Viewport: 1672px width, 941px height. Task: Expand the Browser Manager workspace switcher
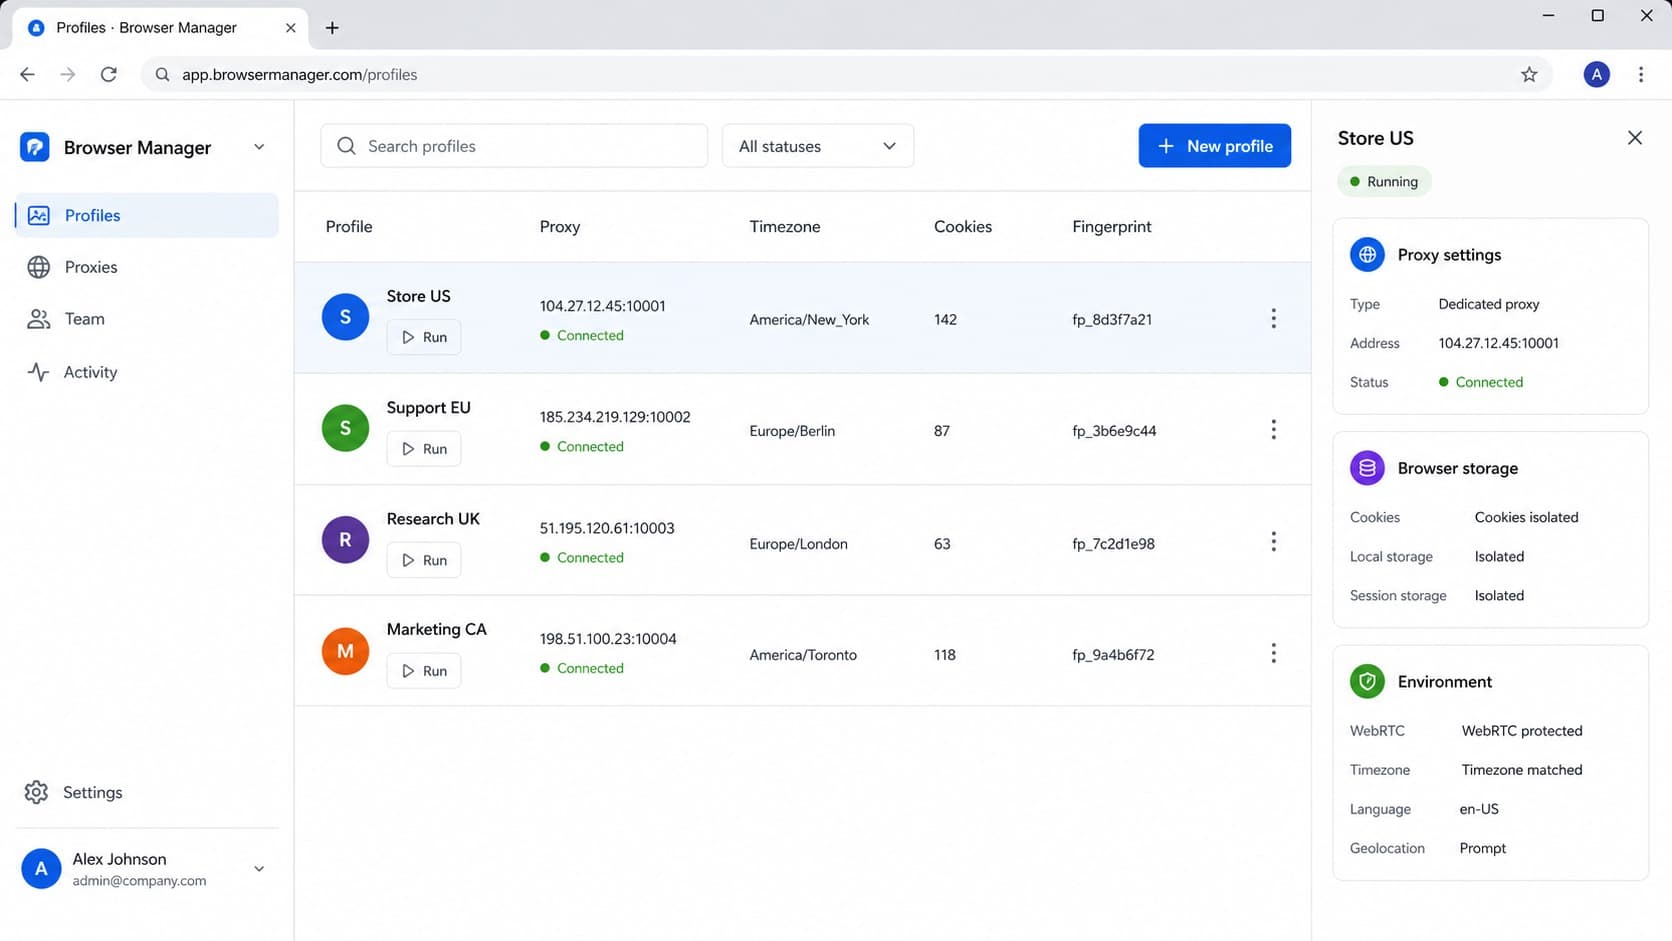click(259, 147)
